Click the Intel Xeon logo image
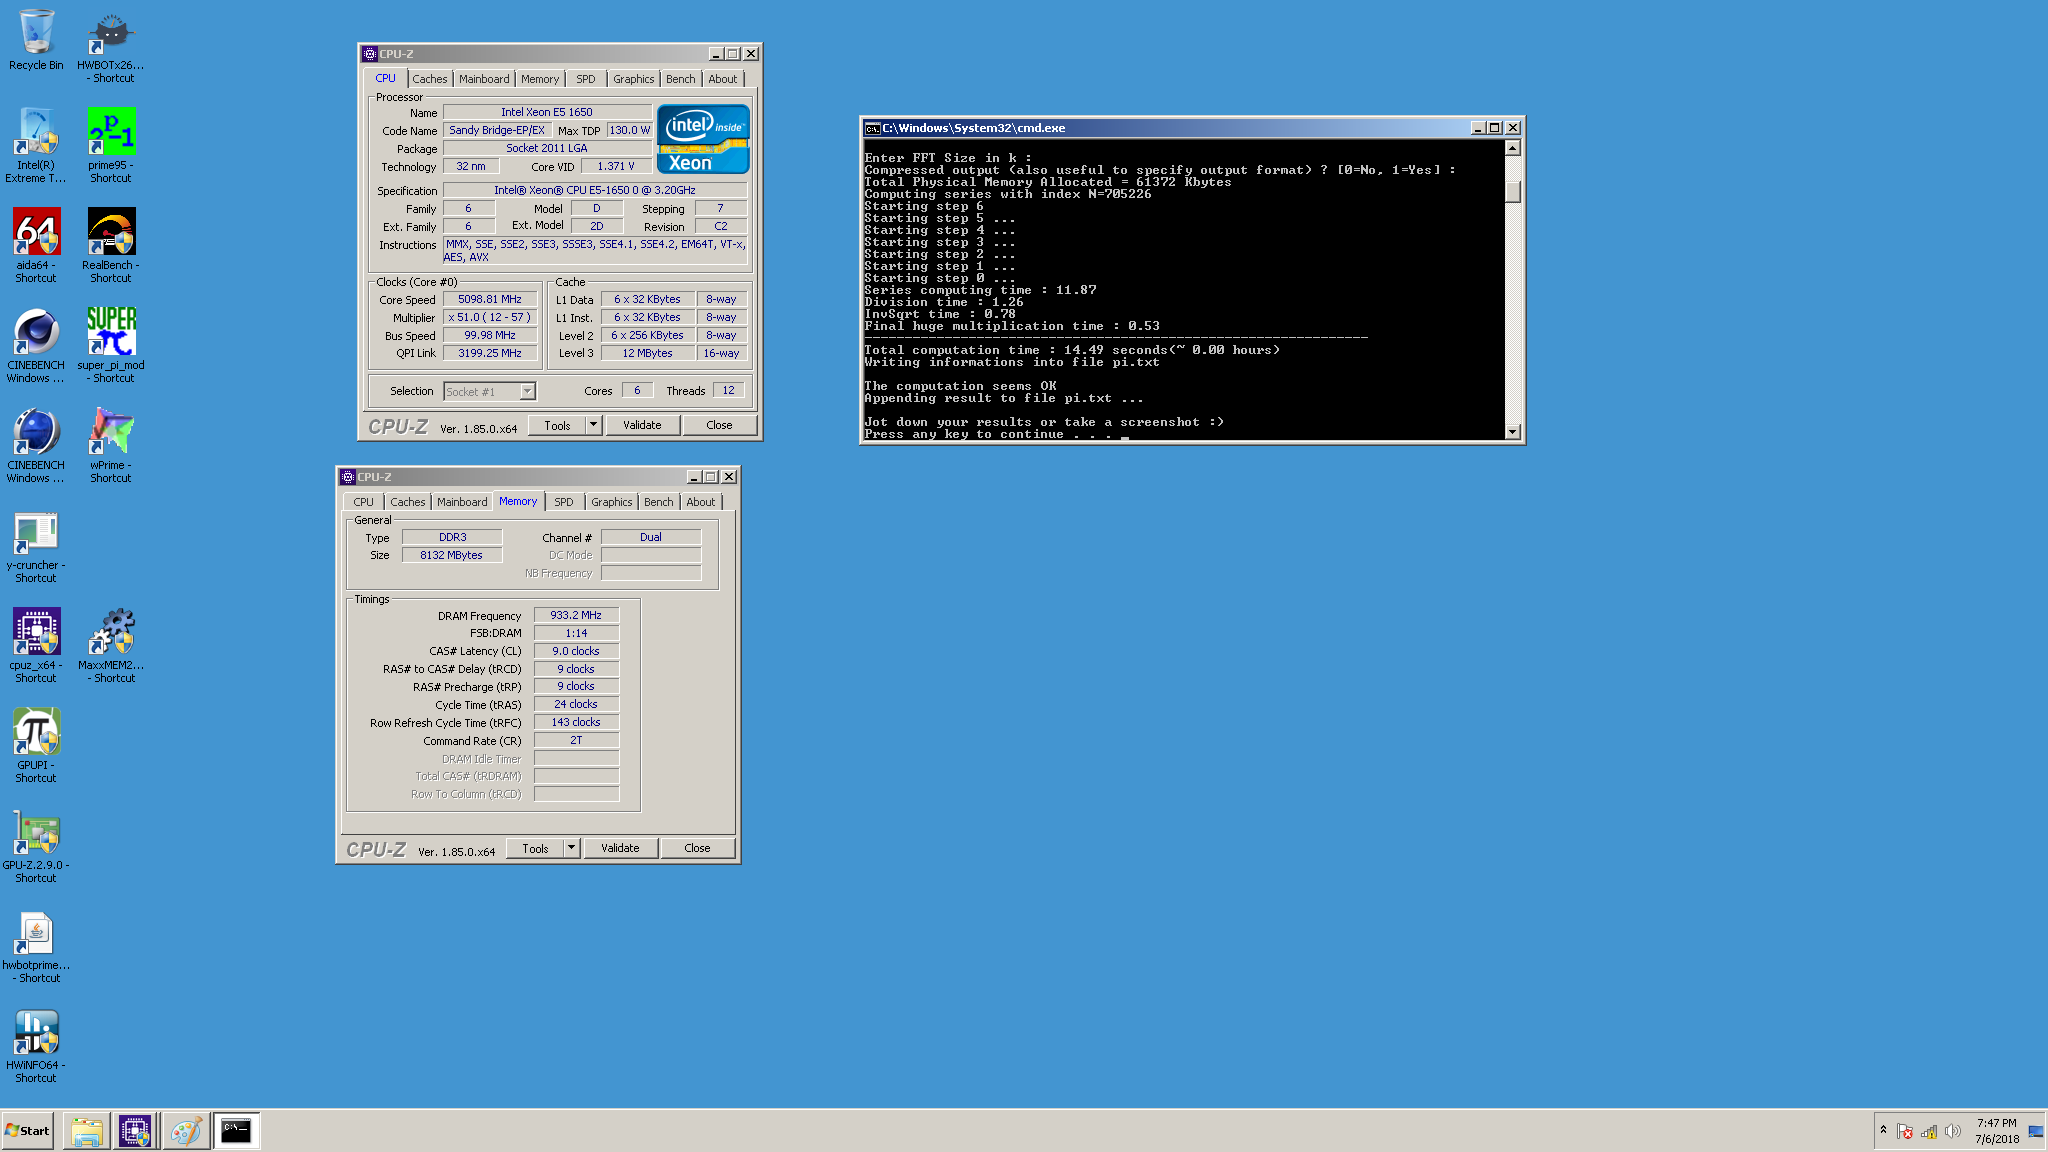 coord(703,139)
